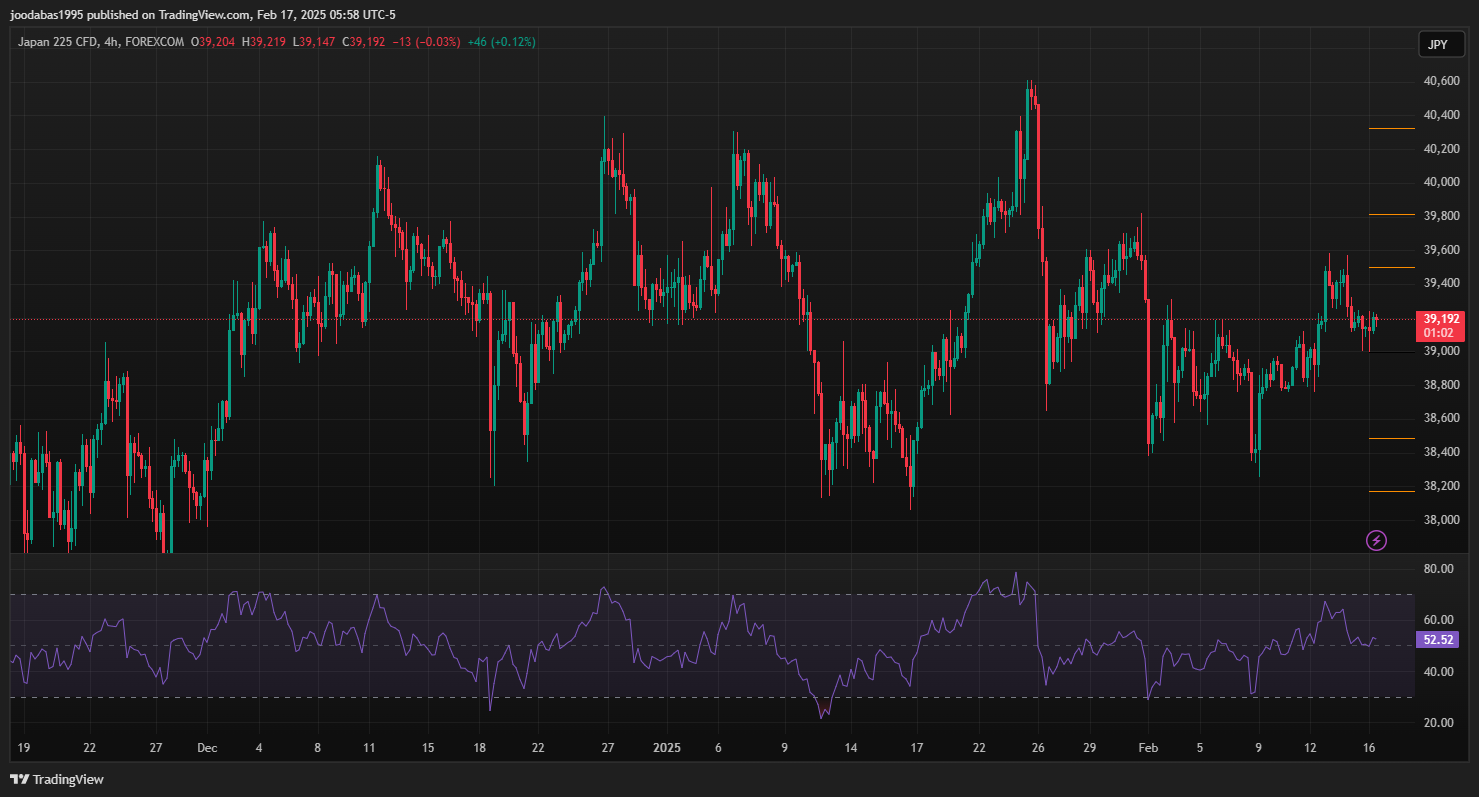Screen dimensions: 1479x797
Task: Click the 60.00 RSI axis label
Action: click(1439, 620)
